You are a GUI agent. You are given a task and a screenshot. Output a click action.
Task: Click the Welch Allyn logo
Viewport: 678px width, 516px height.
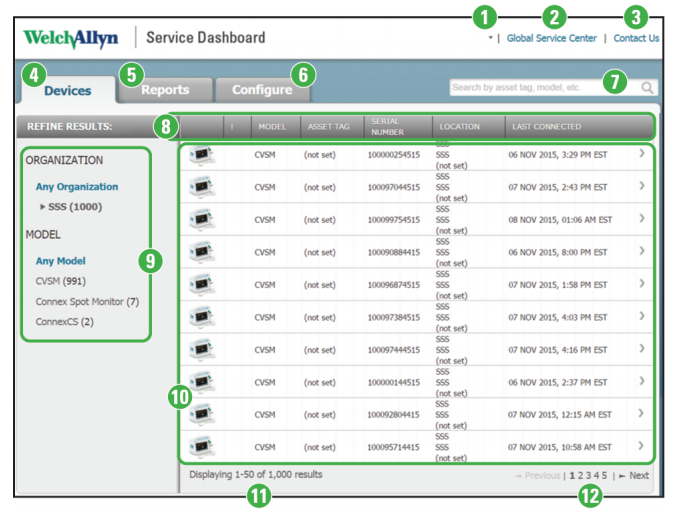[x=70, y=38]
